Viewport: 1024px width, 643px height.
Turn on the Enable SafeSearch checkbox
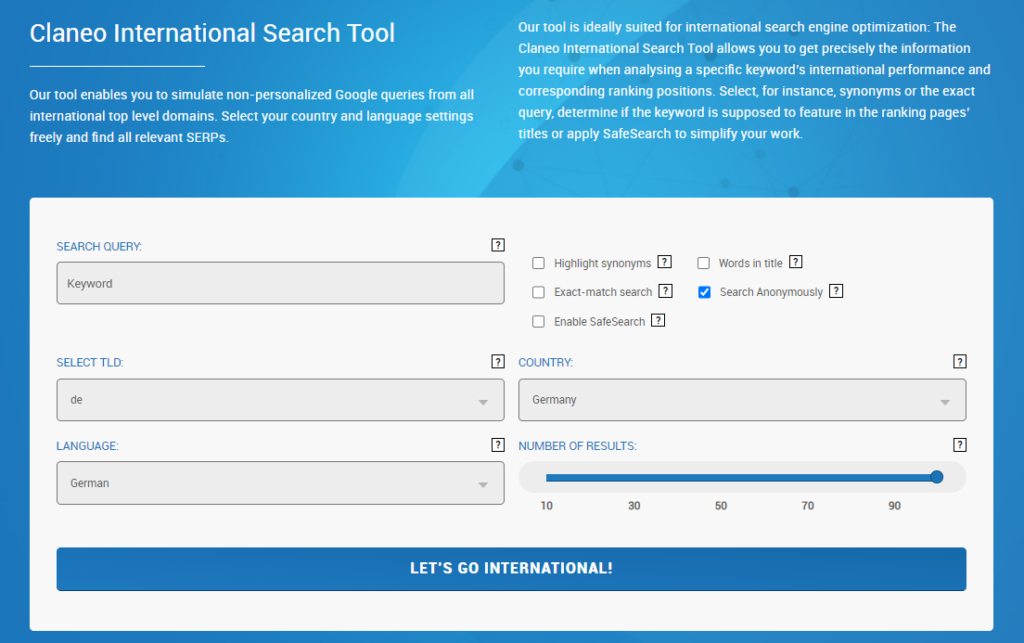(538, 321)
